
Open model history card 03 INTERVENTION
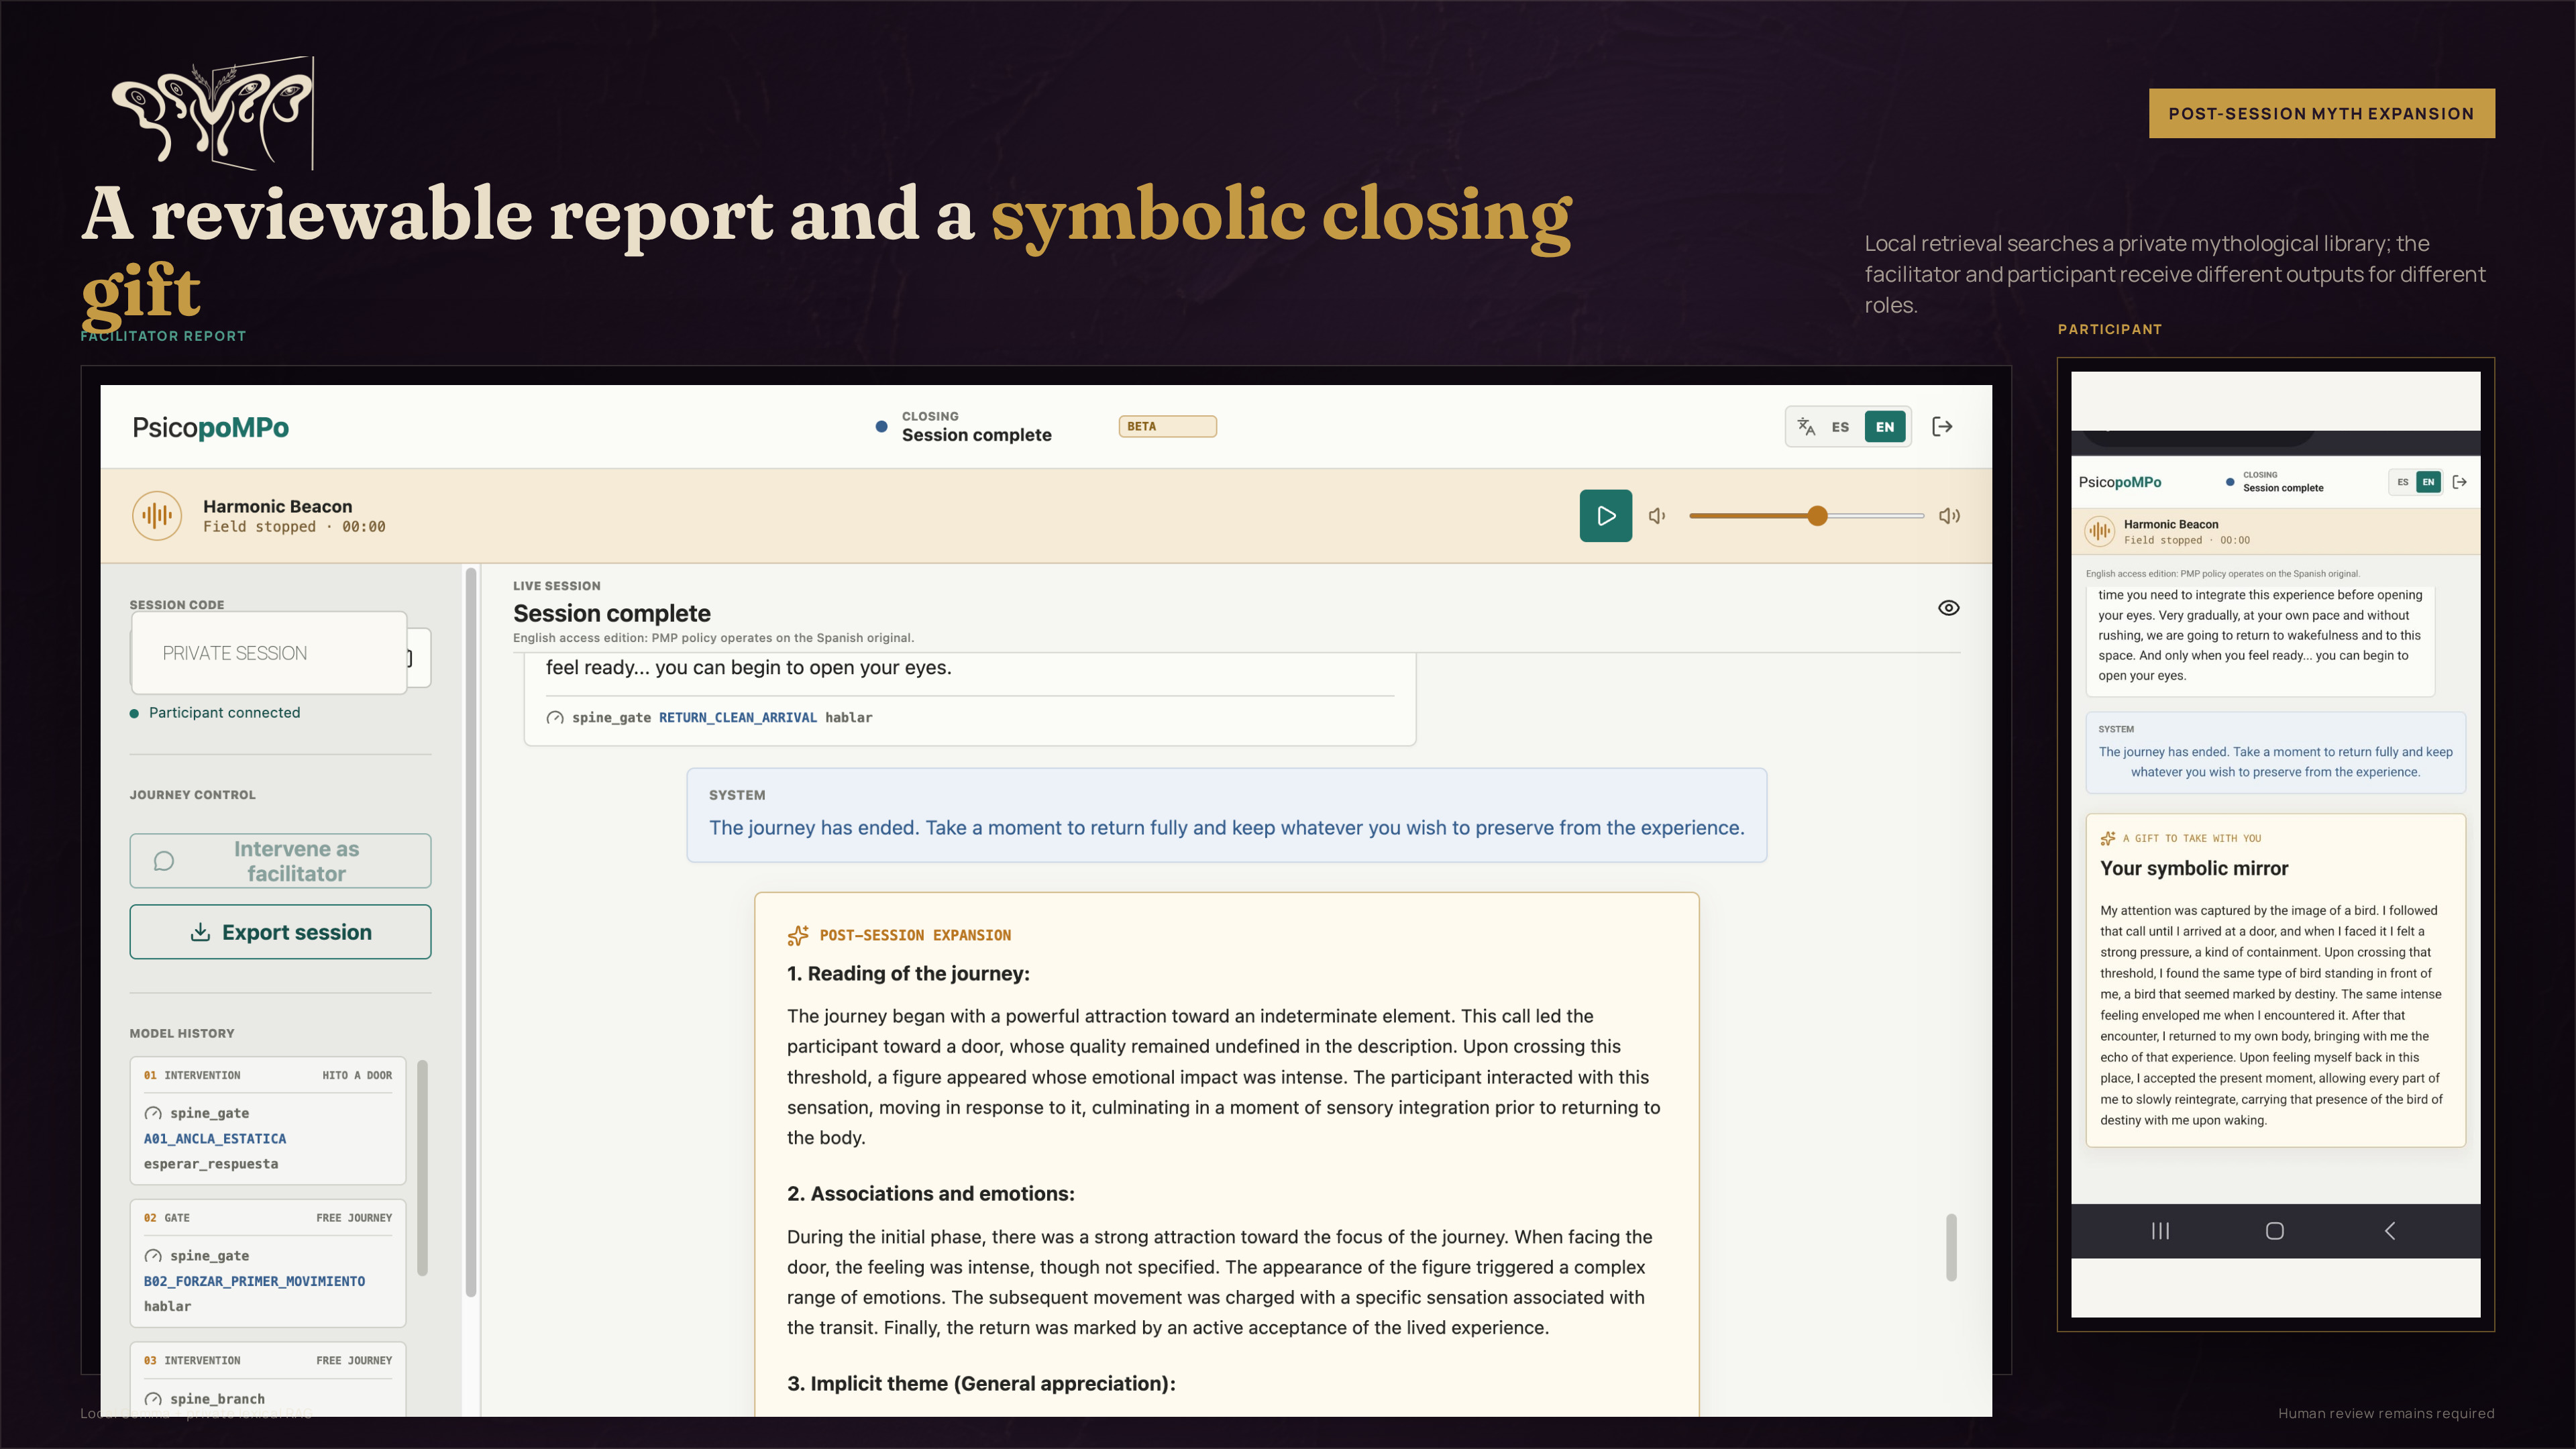pos(268,1379)
